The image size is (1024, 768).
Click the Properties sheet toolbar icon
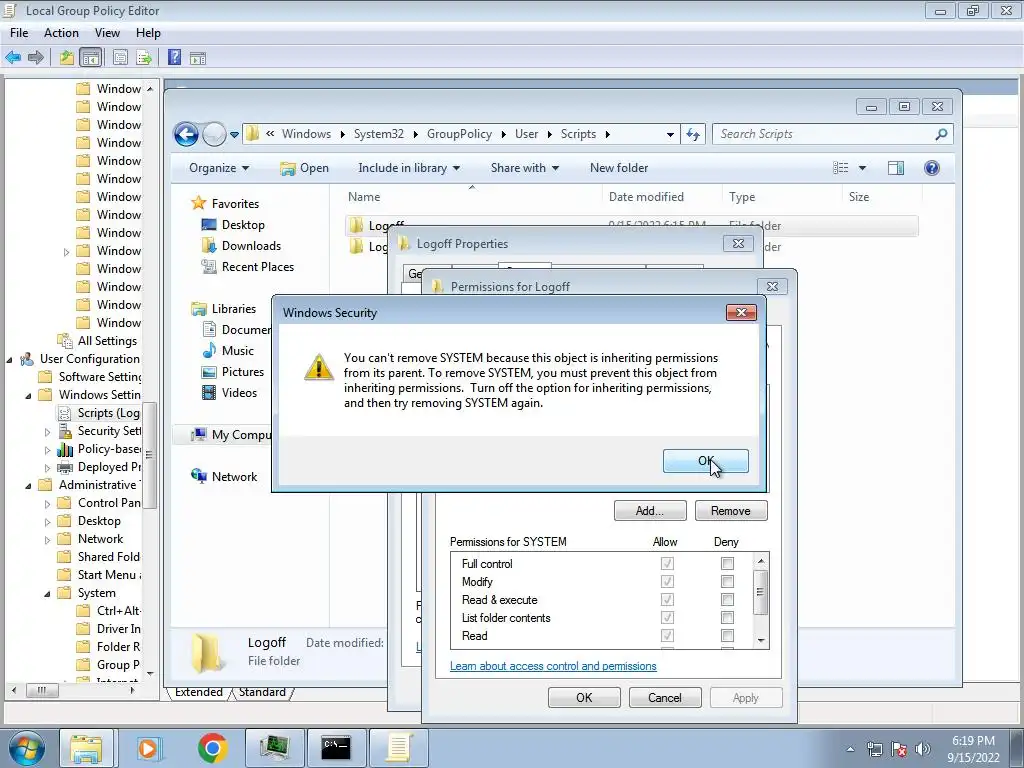(x=120, y=57)
